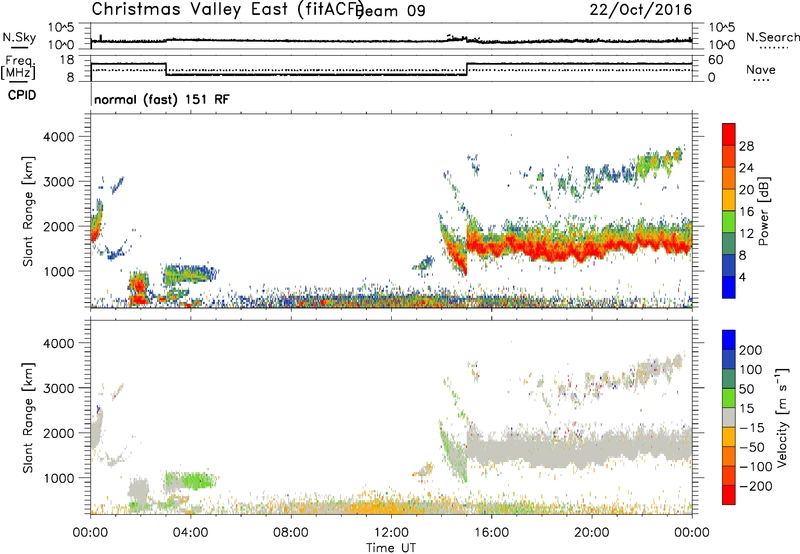Click the '4' power colorbar label
The width and height of the screenshot is (800, 554).
click(742, 277)
